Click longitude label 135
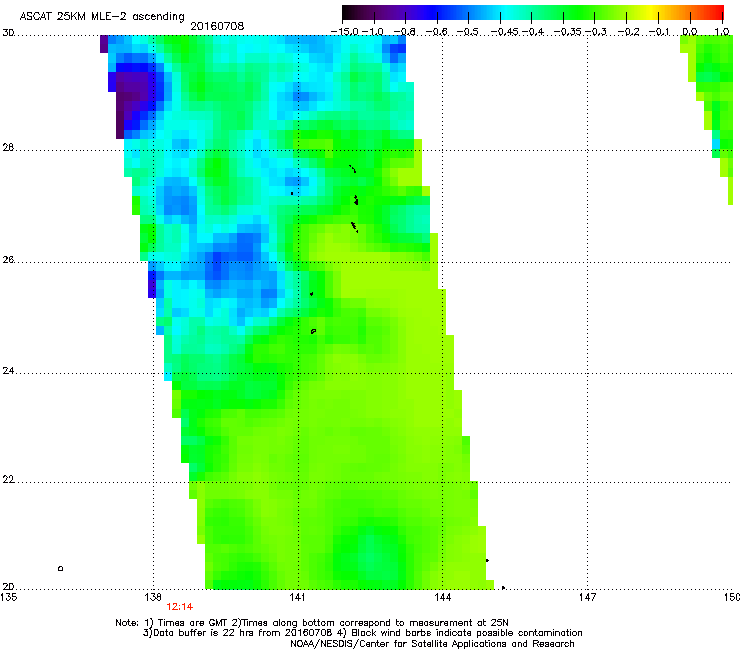The width and height of the screenshot is (740, 650). tap(8, 597)
